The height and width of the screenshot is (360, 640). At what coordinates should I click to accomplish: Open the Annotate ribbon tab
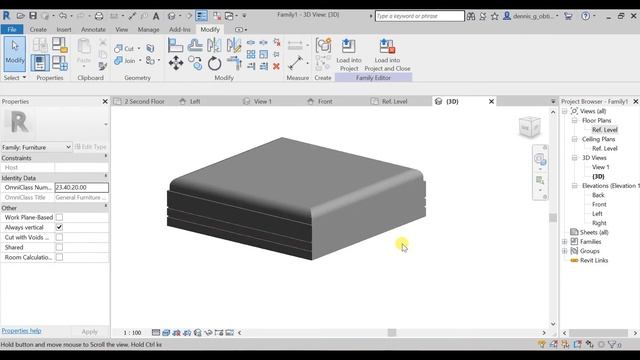pos(93,29)
